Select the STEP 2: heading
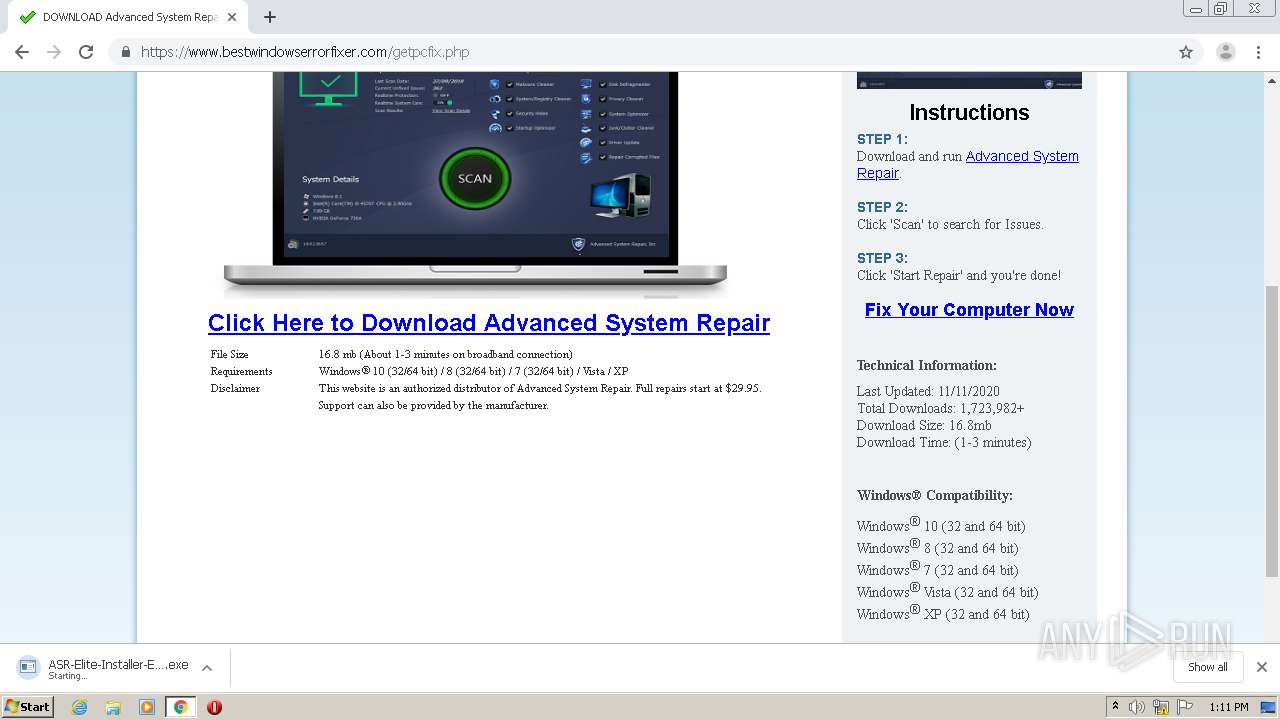The image size is (1280, 720). pyautogui.click(x=882, y=207)
